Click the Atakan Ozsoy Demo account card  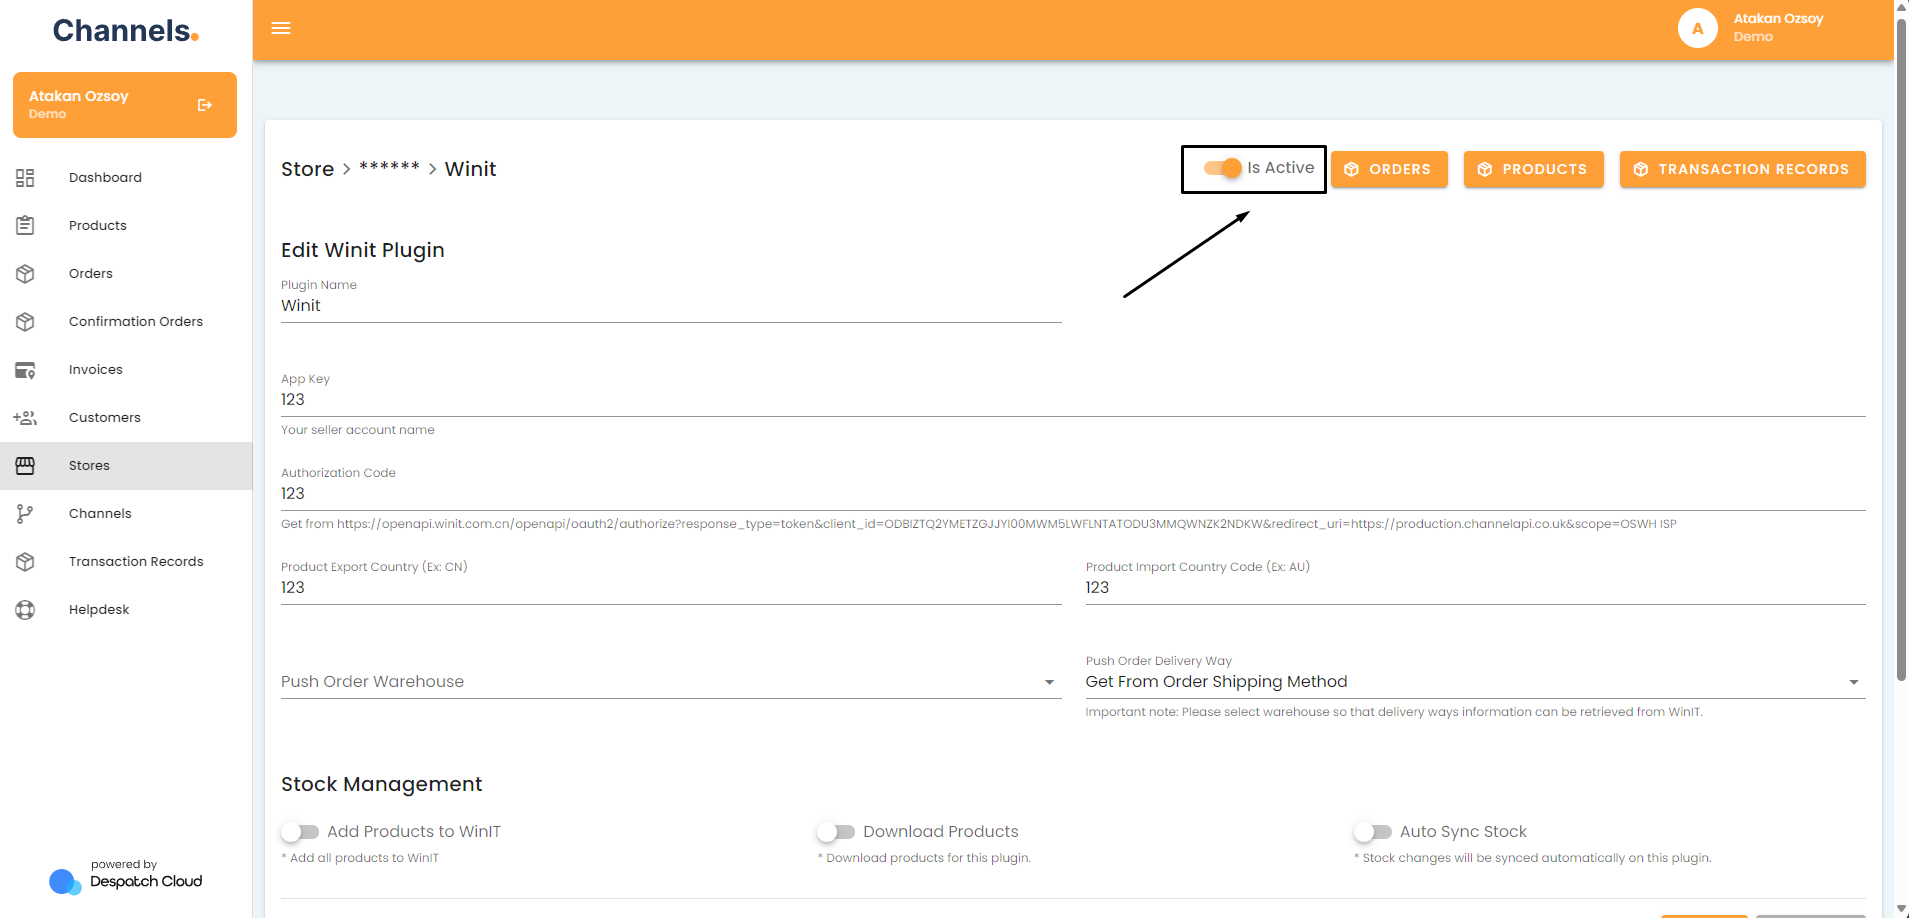(x=125, y=105)
